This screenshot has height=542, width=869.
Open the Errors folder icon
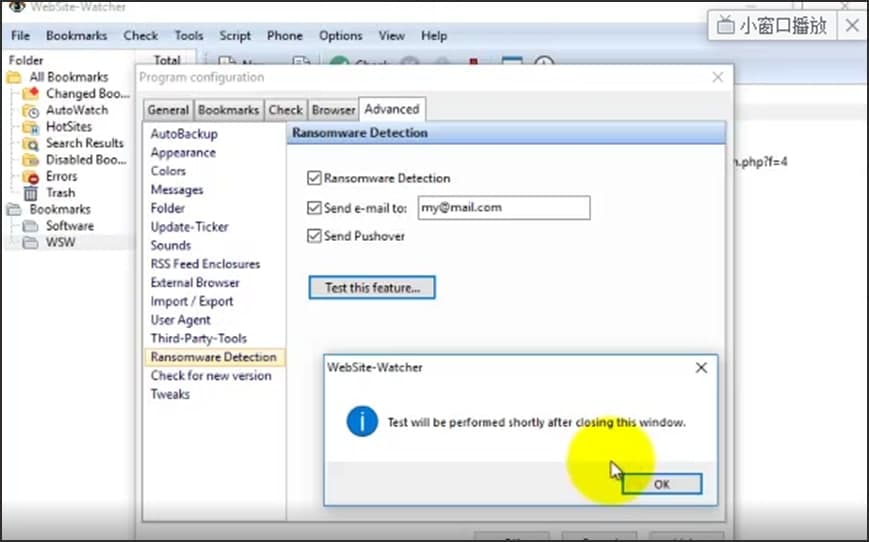tap(30, 177)
